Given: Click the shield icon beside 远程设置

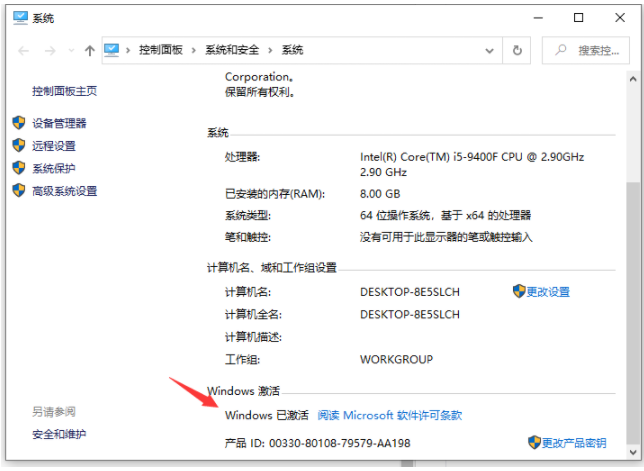Looking at the screenshot, I should [19, 145].
